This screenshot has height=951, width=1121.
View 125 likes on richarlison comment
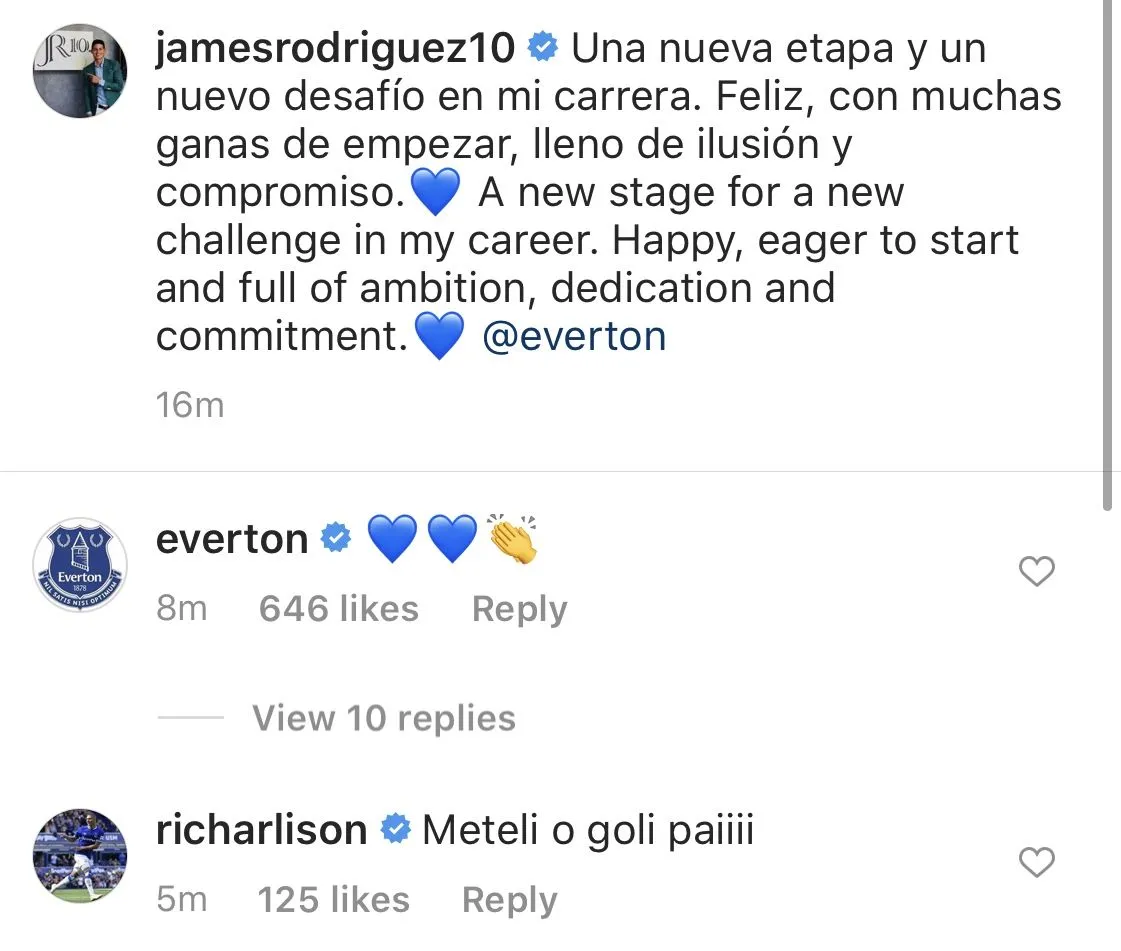(334, 900)
